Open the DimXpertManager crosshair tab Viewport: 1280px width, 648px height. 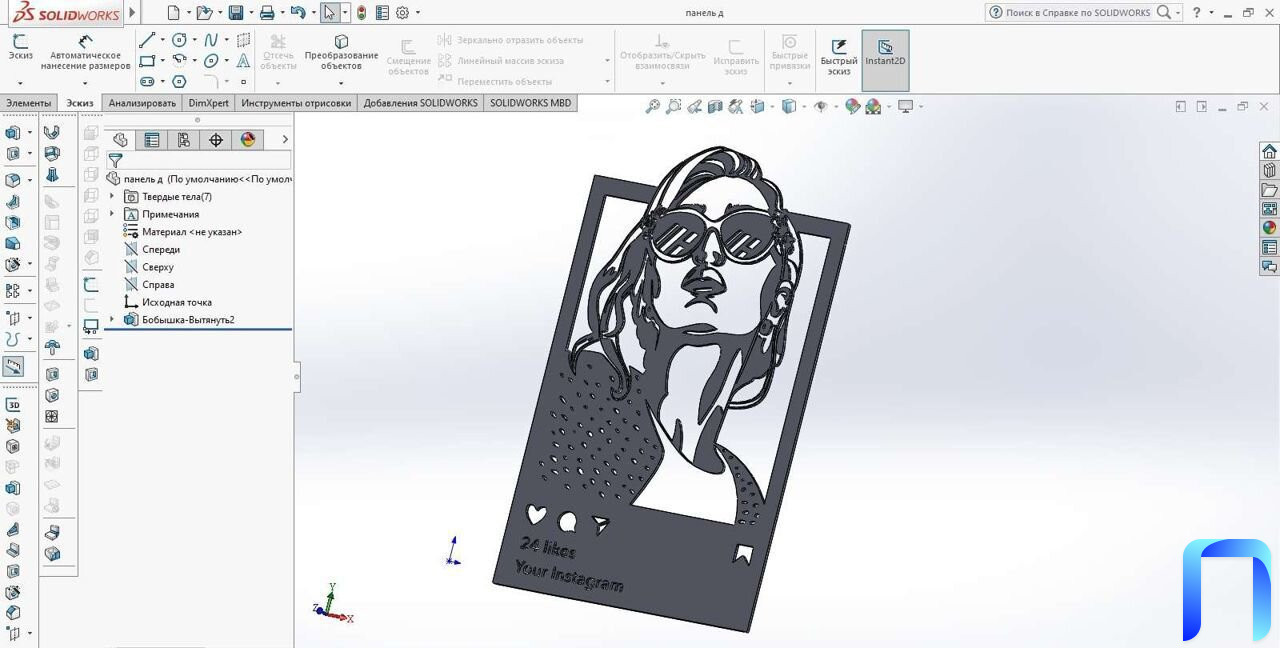[x=216, y=140]
